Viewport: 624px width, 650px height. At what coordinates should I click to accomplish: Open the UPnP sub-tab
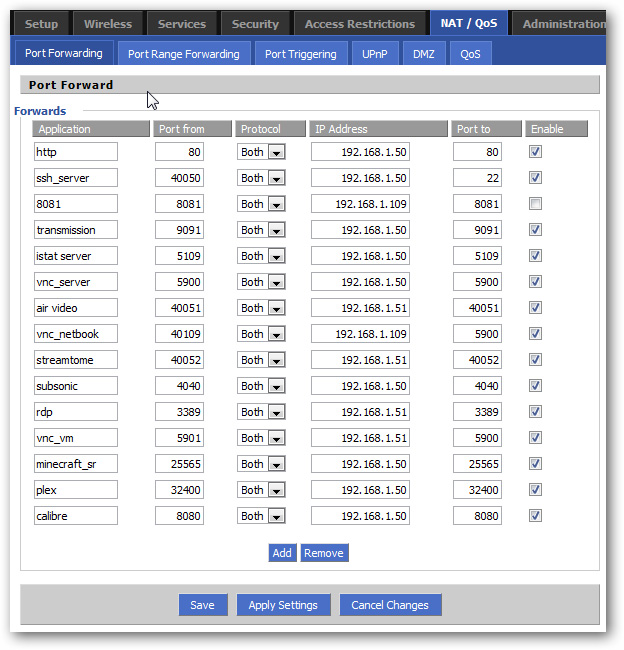375,54
